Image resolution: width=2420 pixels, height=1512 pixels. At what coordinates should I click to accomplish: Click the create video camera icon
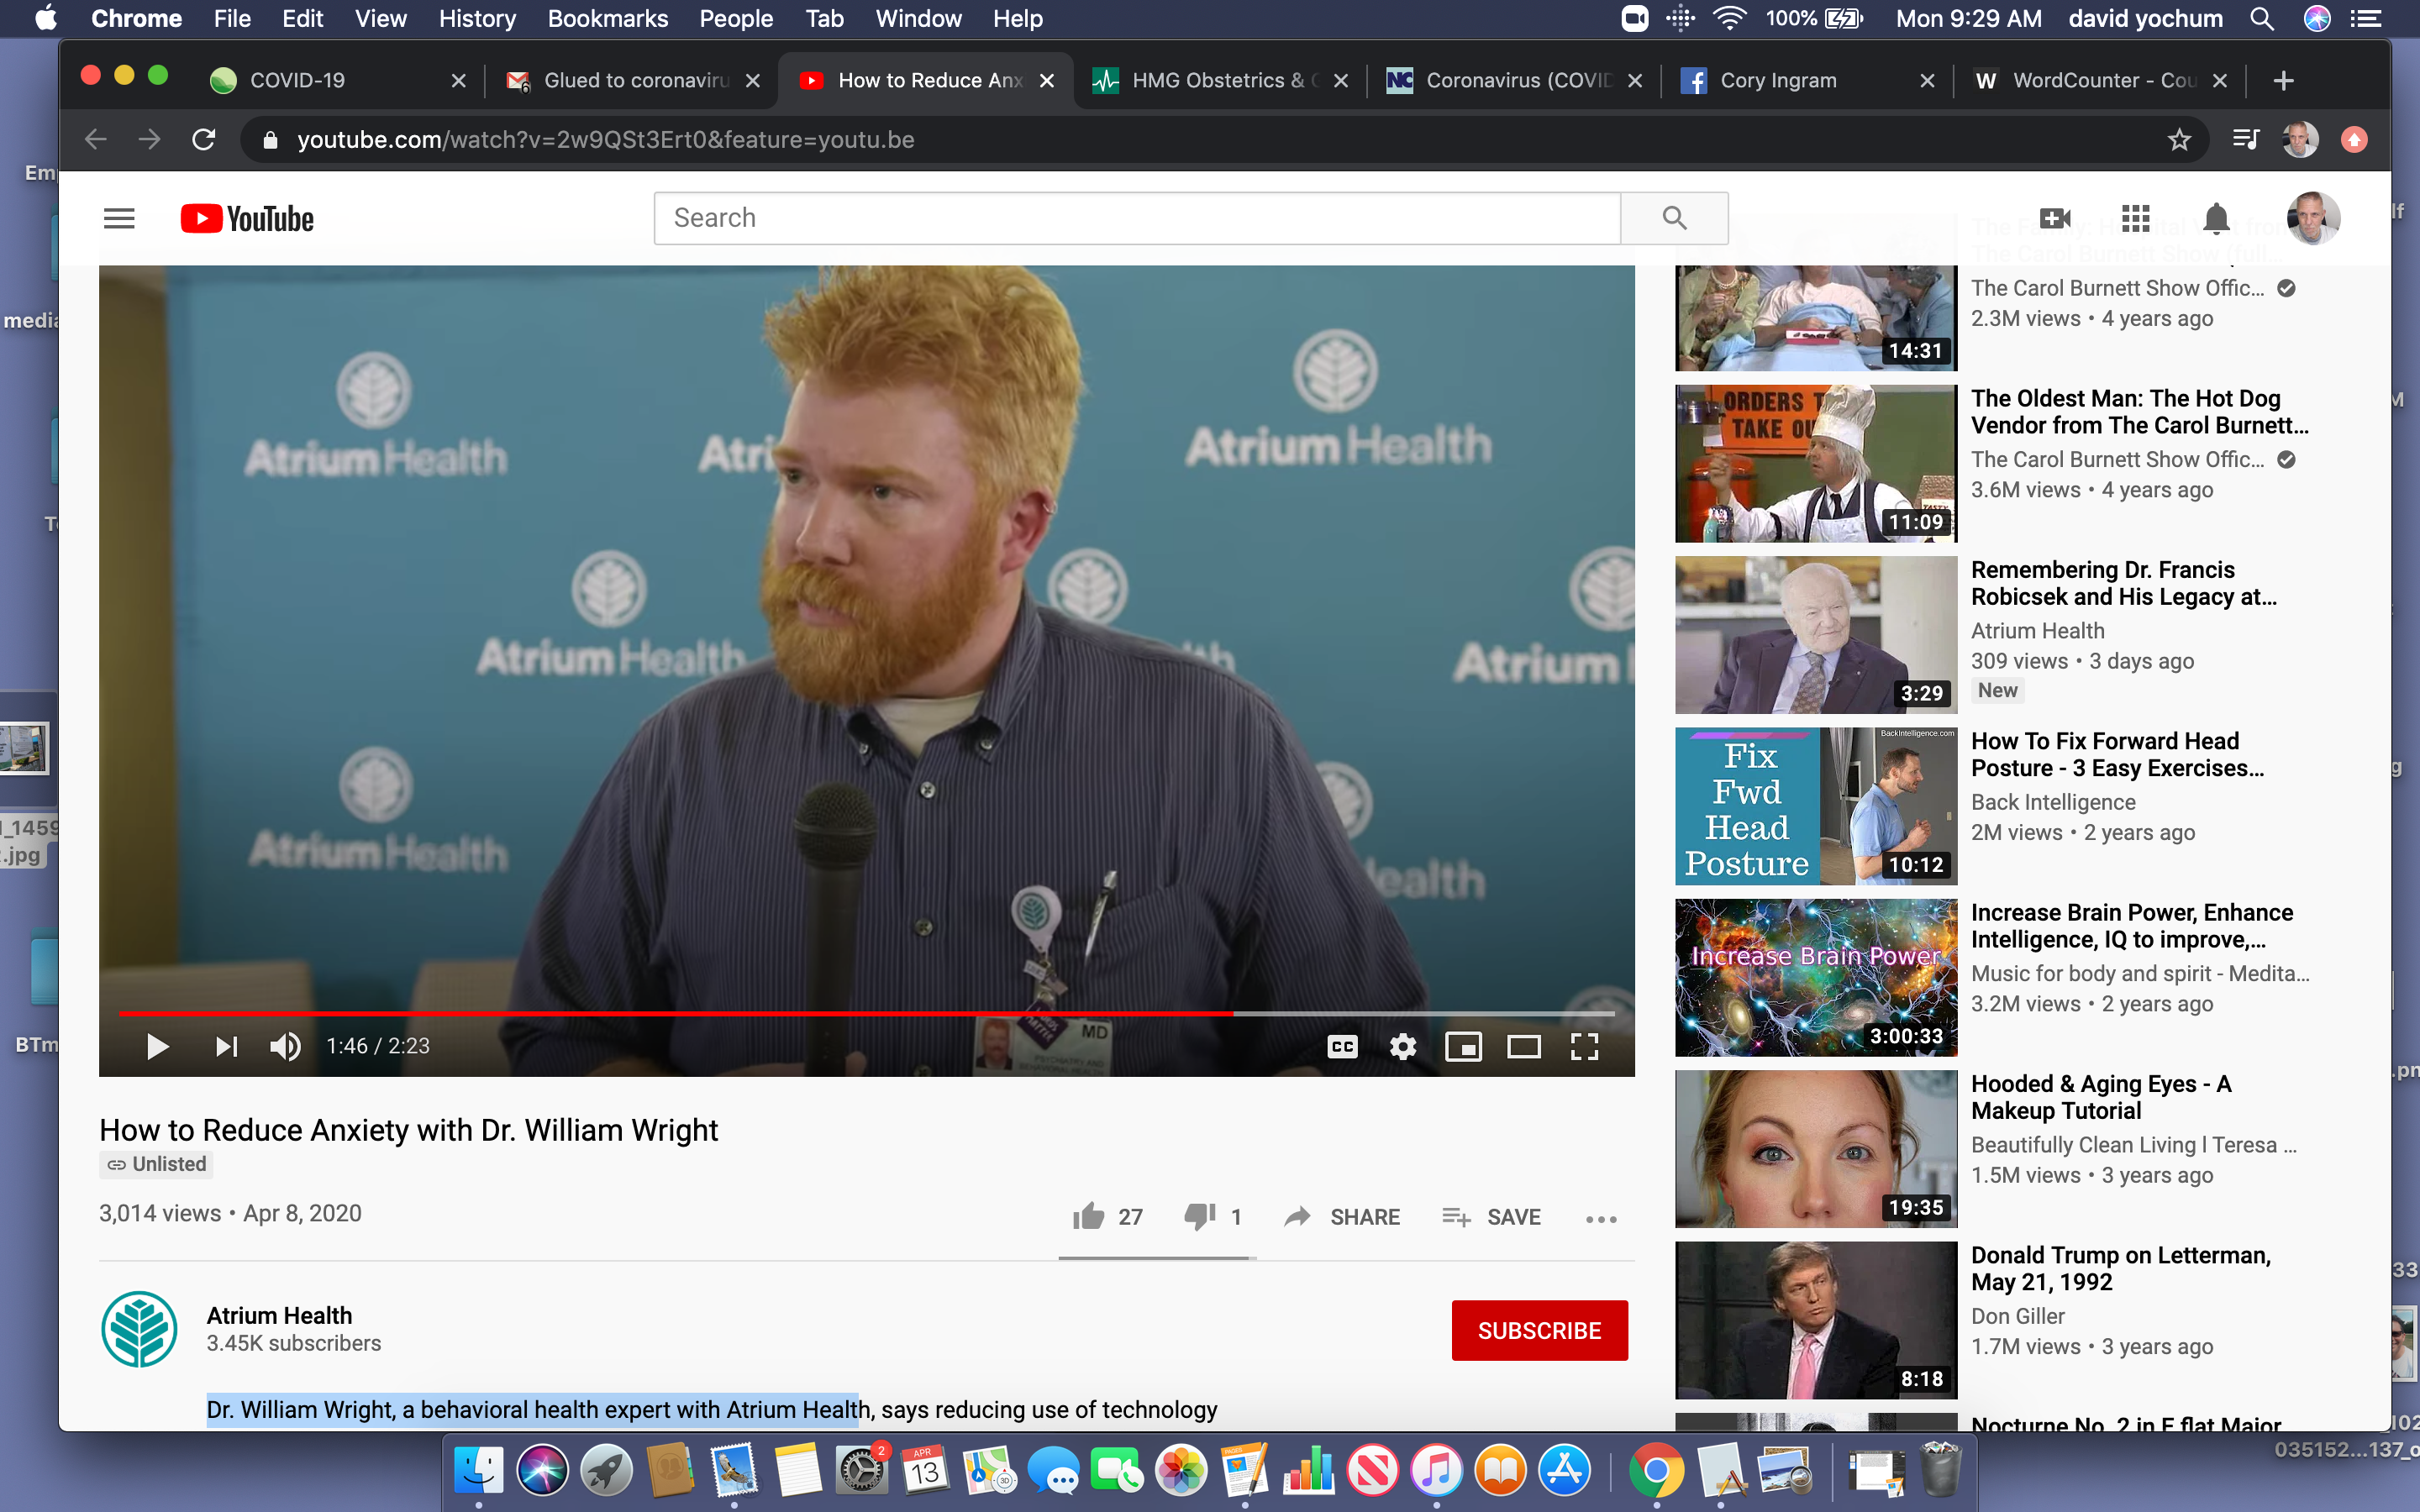click(2055, 218)
